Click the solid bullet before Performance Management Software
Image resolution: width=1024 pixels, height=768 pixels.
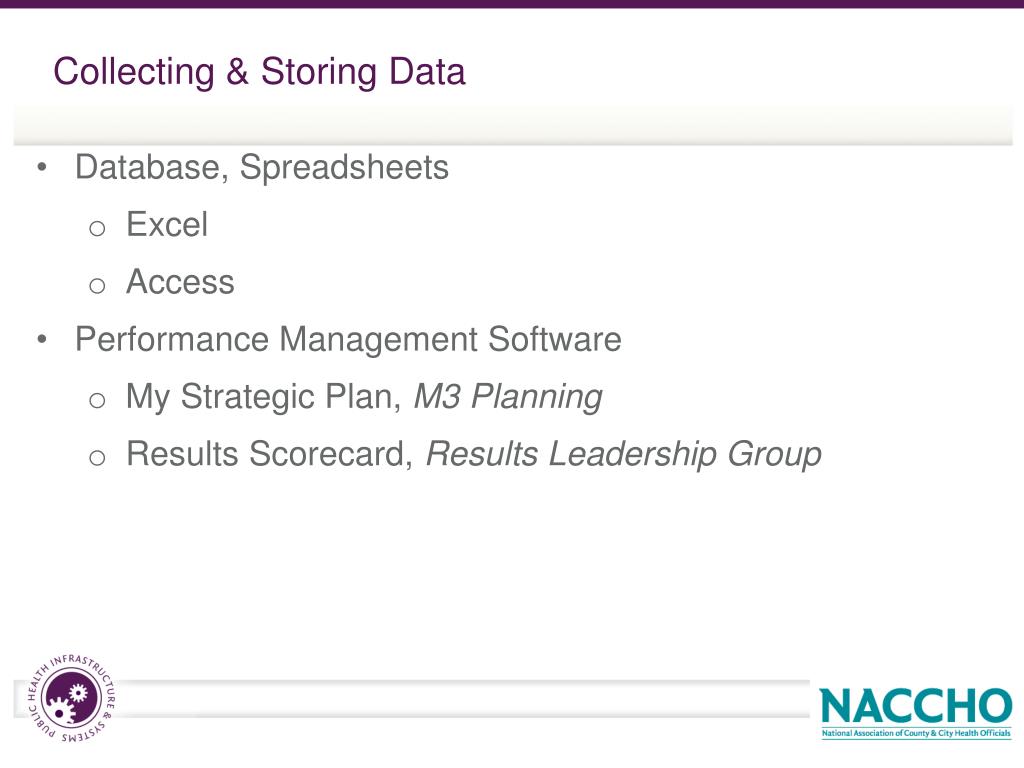point(42,339)
